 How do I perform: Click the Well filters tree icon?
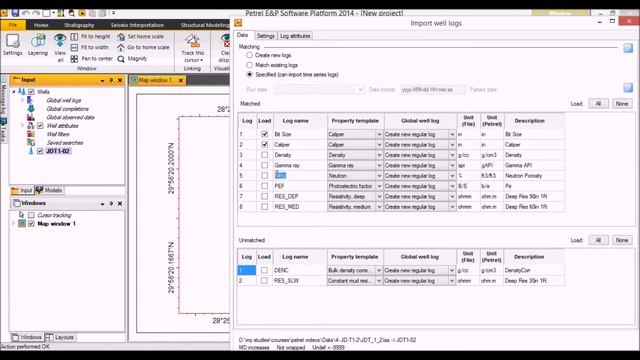coord(31,134)
